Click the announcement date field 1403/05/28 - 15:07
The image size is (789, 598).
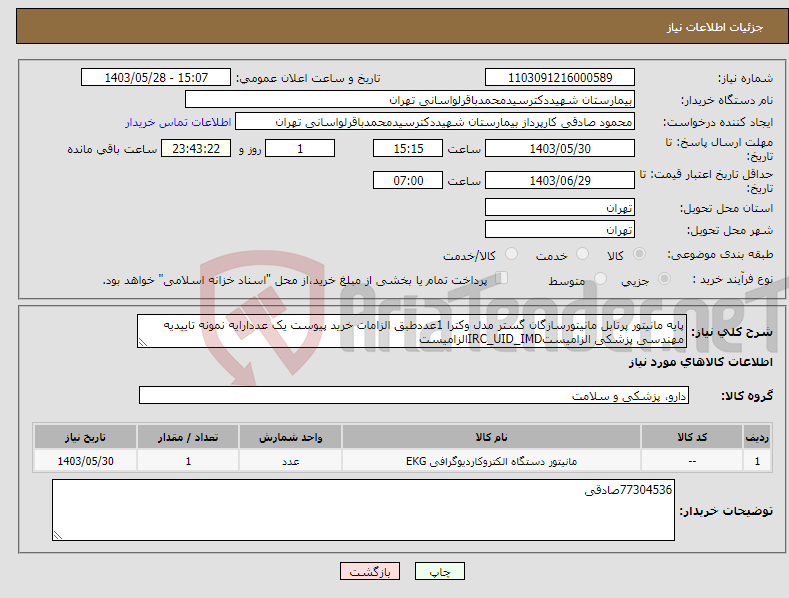(156, 78)
